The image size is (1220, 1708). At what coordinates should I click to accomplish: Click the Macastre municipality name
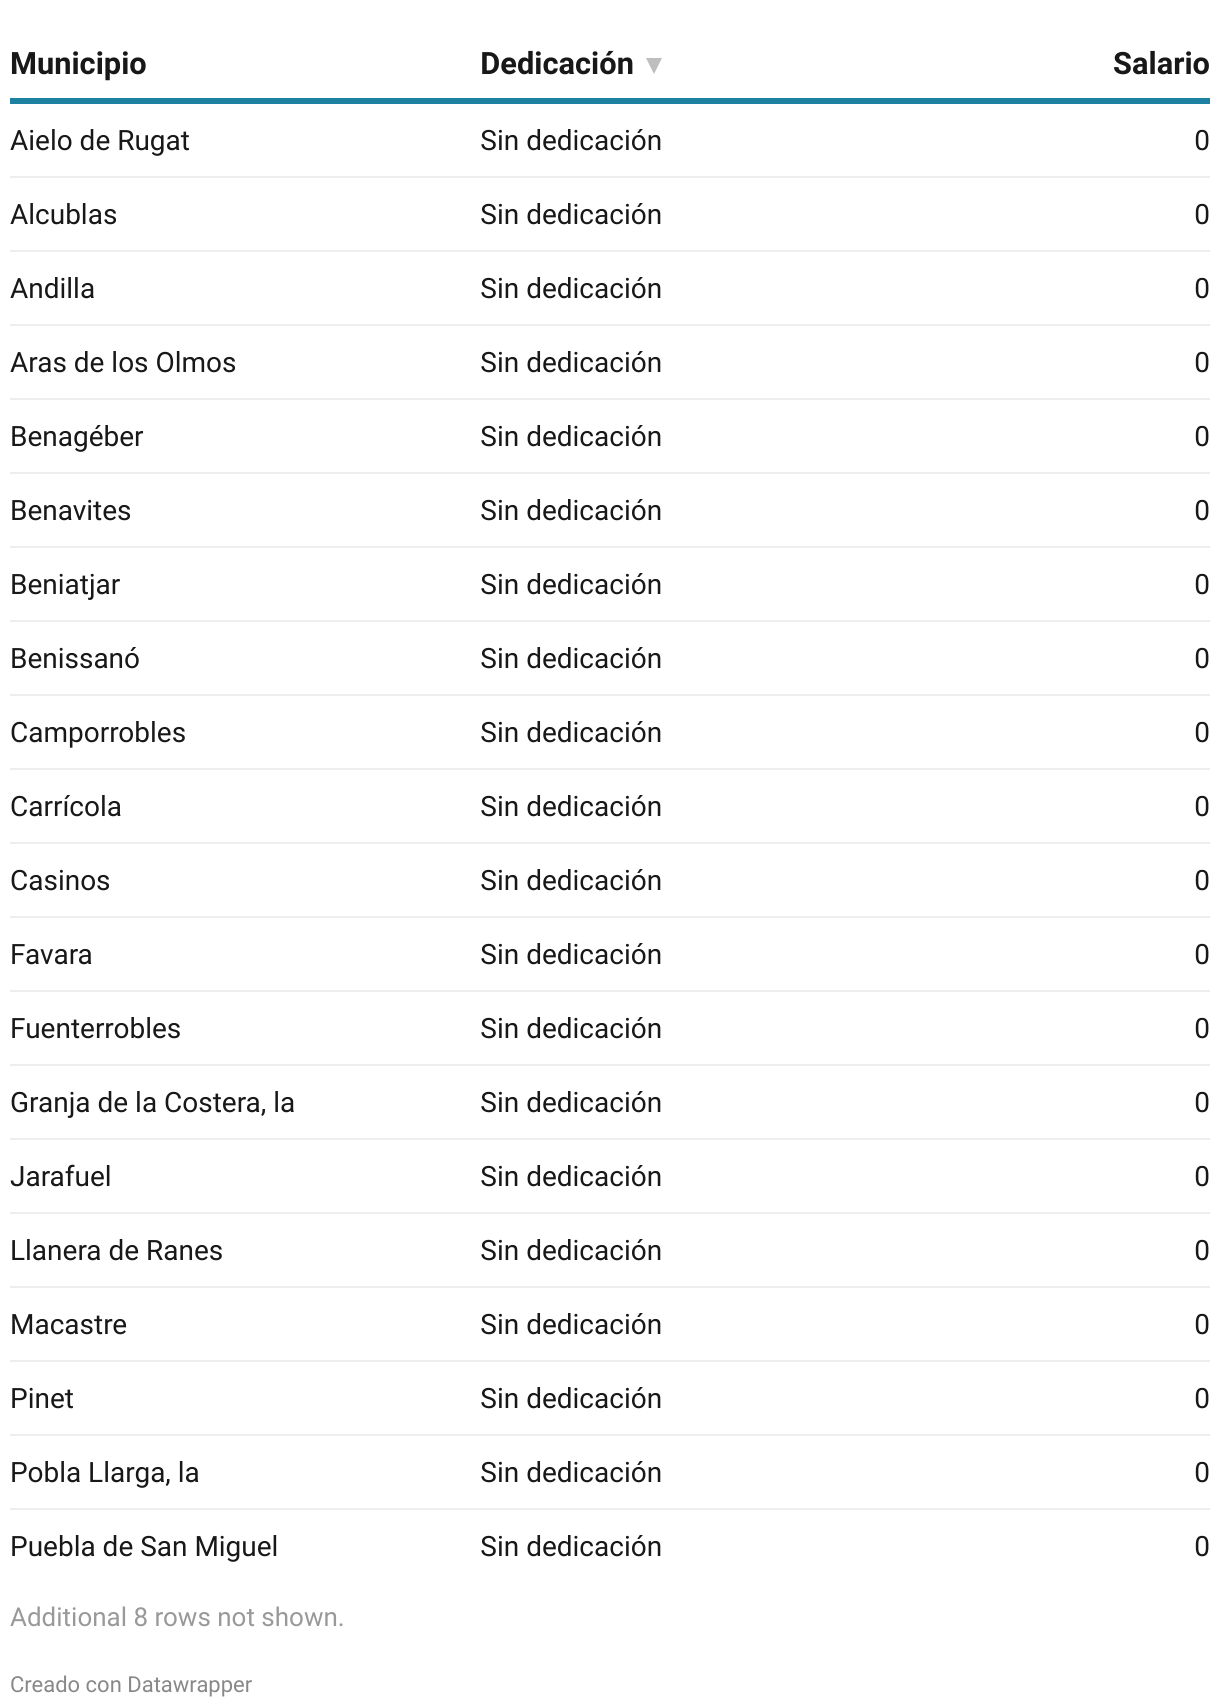pyautogui.click(x=69, y=1325)
